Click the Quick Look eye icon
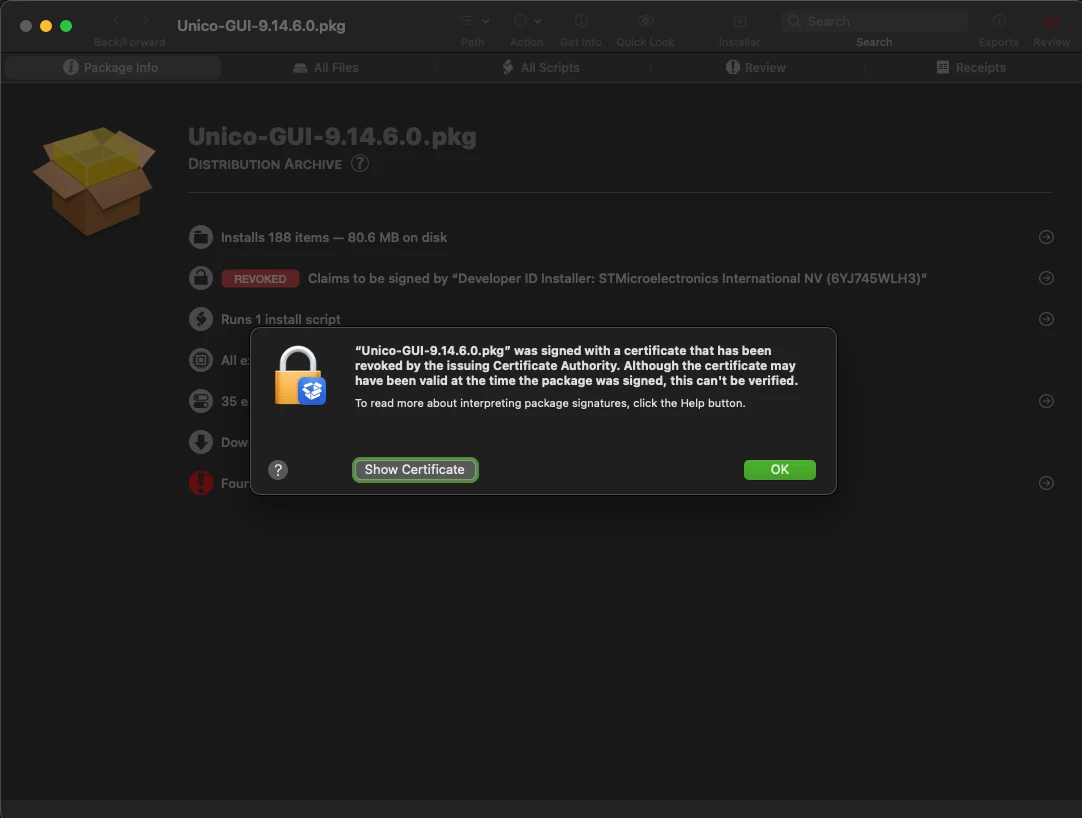Viewport: 1082px width, 818px height. pyautogui.click(x=645, y=21)
